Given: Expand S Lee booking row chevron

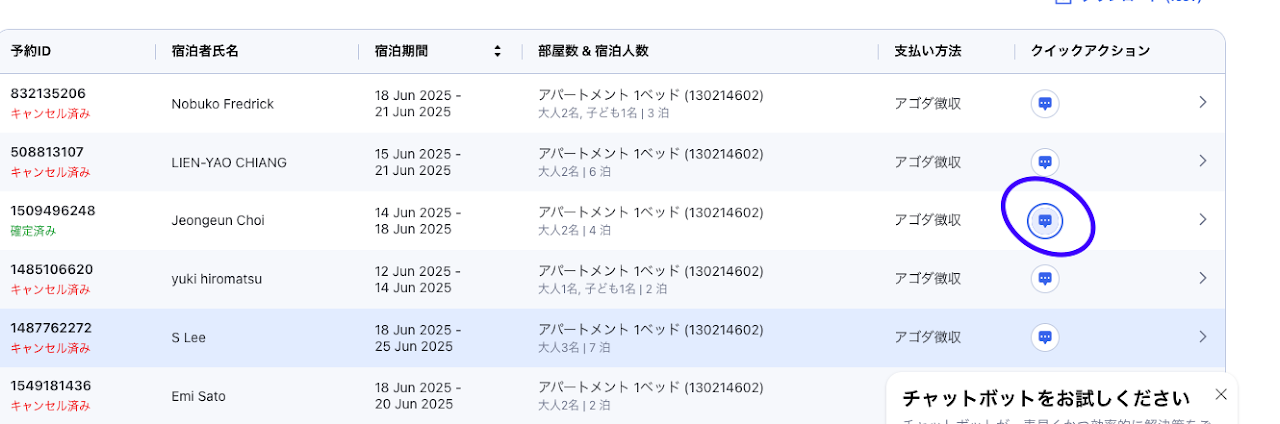Looking at the screenshot, I should click(1203, 336).
